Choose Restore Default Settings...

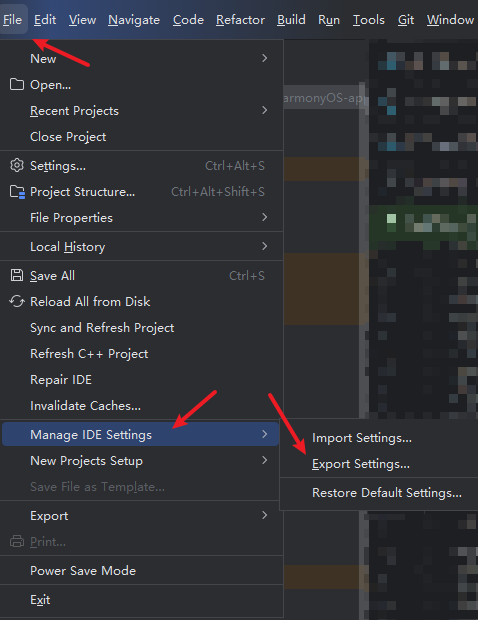pyautogui.click(x=387, y=493)
